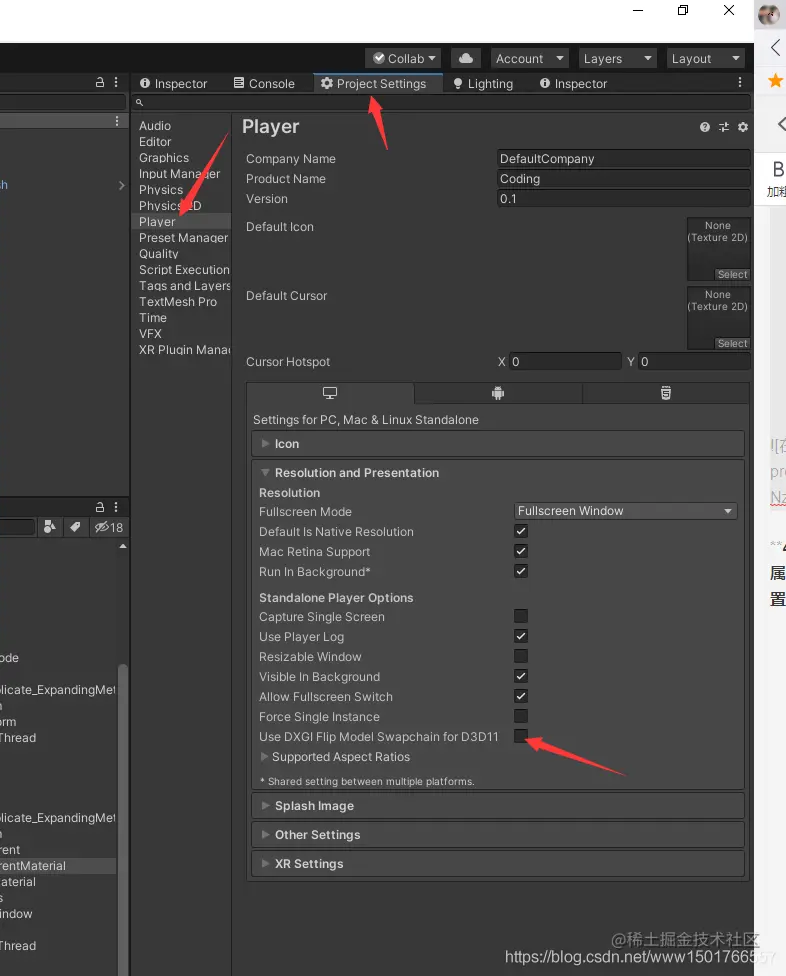
Task: Open the Collab dropdown
Action: click(x=403, y=59)
